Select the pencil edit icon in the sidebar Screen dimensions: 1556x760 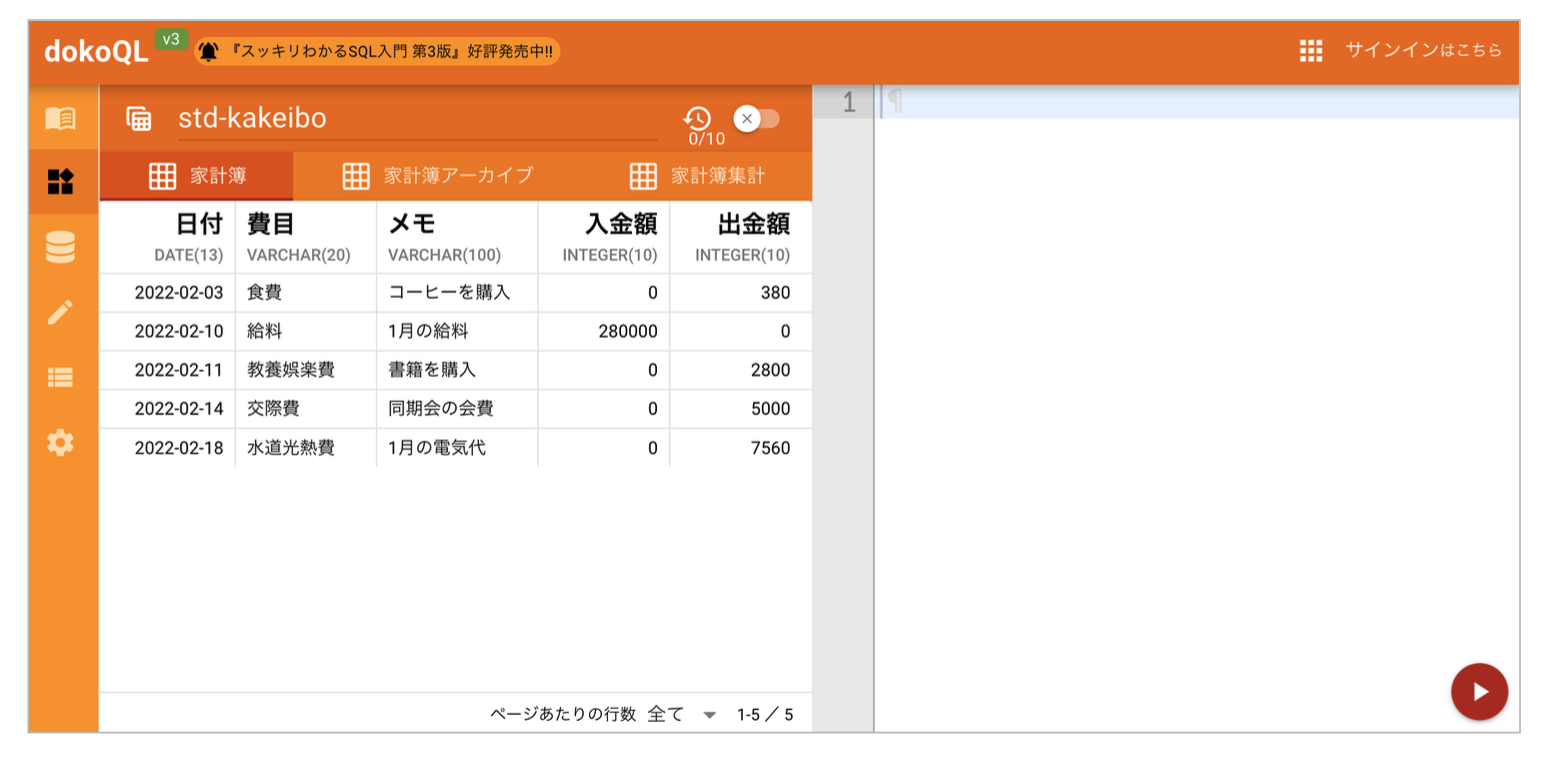[61, 312]
